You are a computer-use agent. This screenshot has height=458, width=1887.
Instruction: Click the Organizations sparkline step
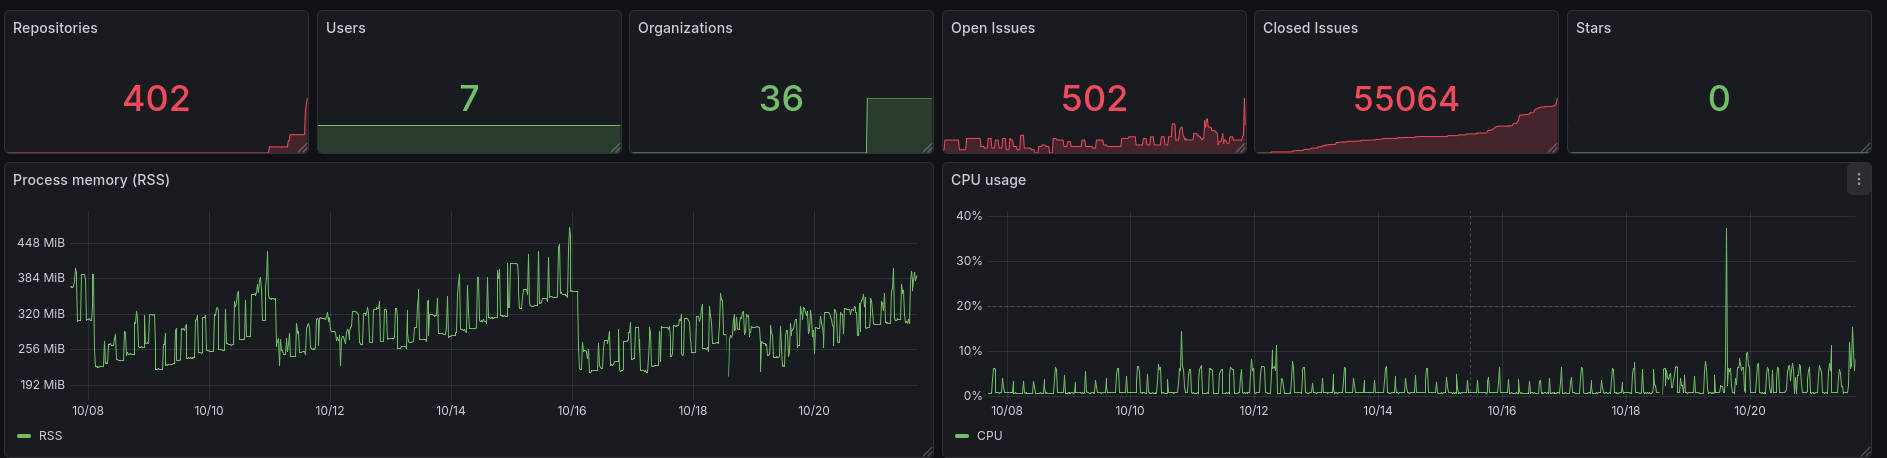pos(899,125)
